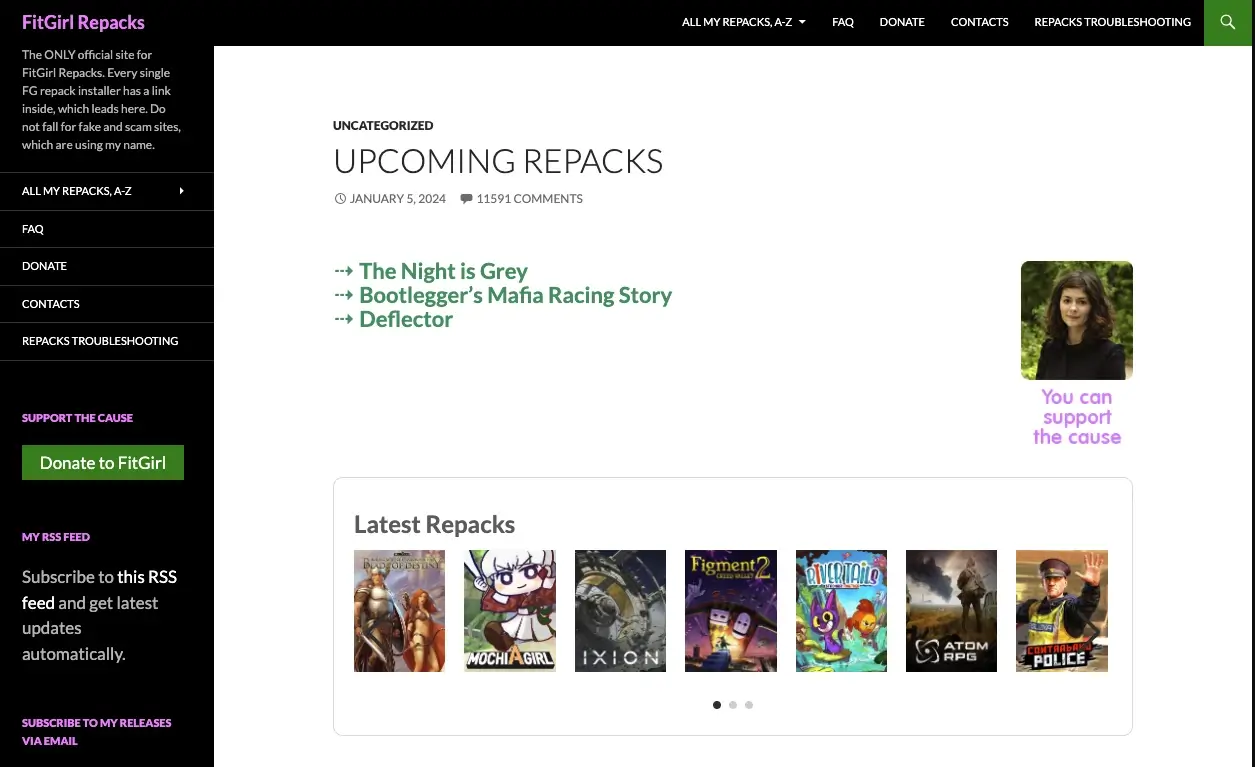Open Repacks Troubleshooting in top navigation
Viewport: 1255px width, 767px height.
(x=1112, y=22)
